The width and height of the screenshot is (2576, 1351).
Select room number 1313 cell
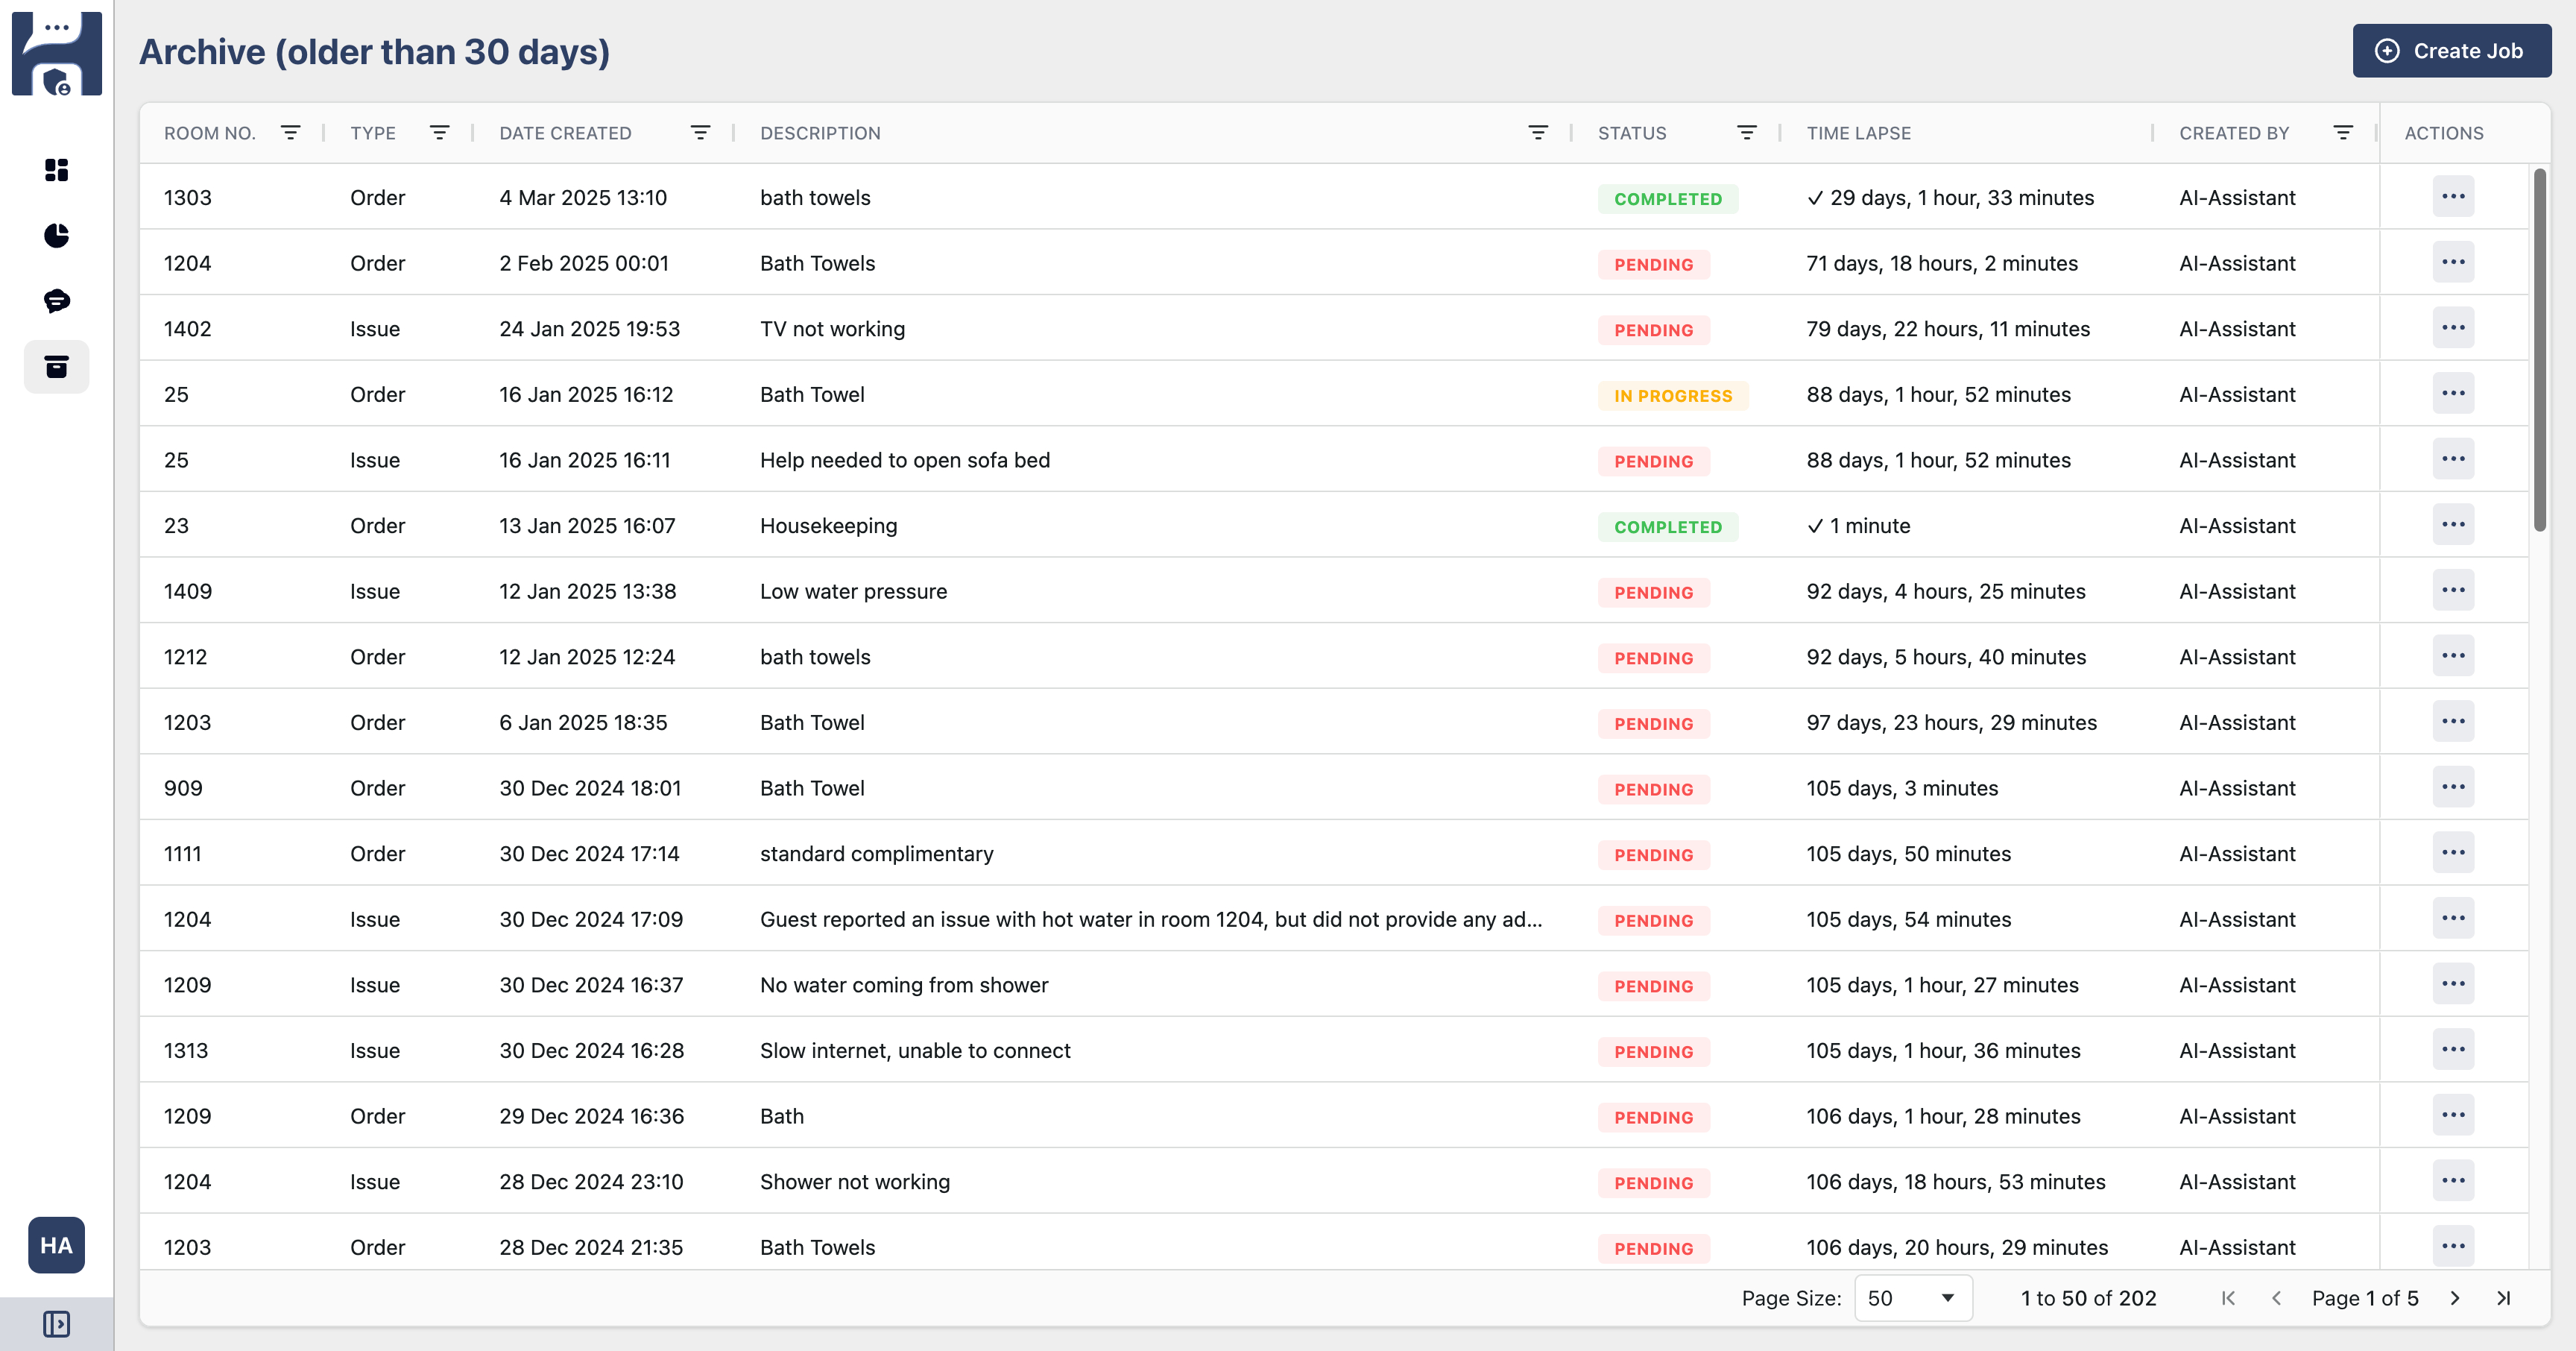coord(186,1050)
